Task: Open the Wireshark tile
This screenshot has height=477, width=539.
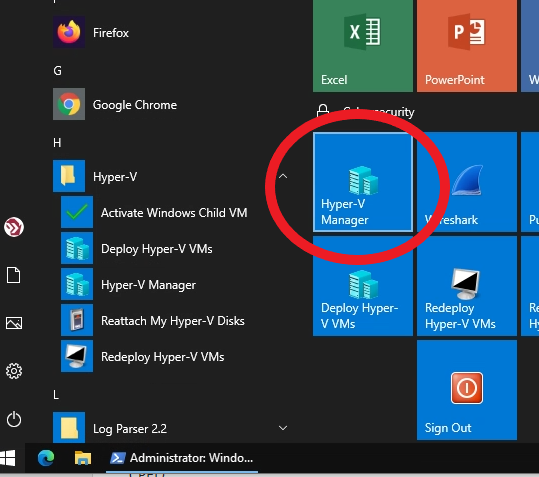Action: (466, 182)
